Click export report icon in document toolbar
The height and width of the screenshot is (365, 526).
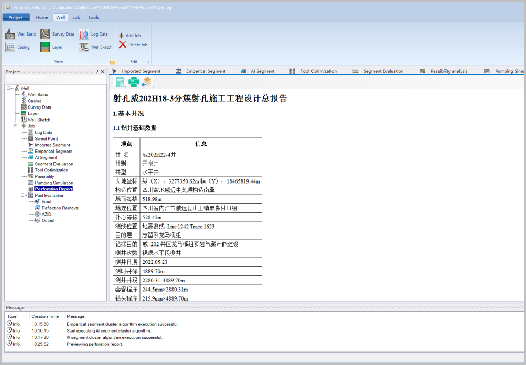tap(120, 82)
